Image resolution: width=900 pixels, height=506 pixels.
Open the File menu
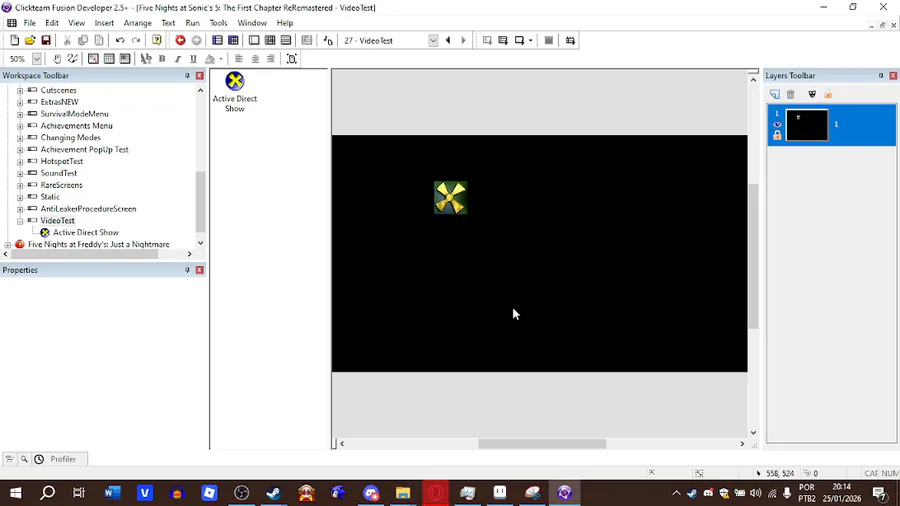tap(29, 23)
